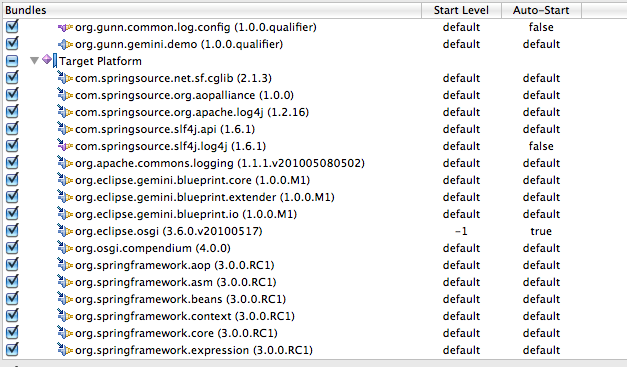This screenshot has width=627, height=367.
Task: Click the Auto-Start column header
Action: (541, 10)
